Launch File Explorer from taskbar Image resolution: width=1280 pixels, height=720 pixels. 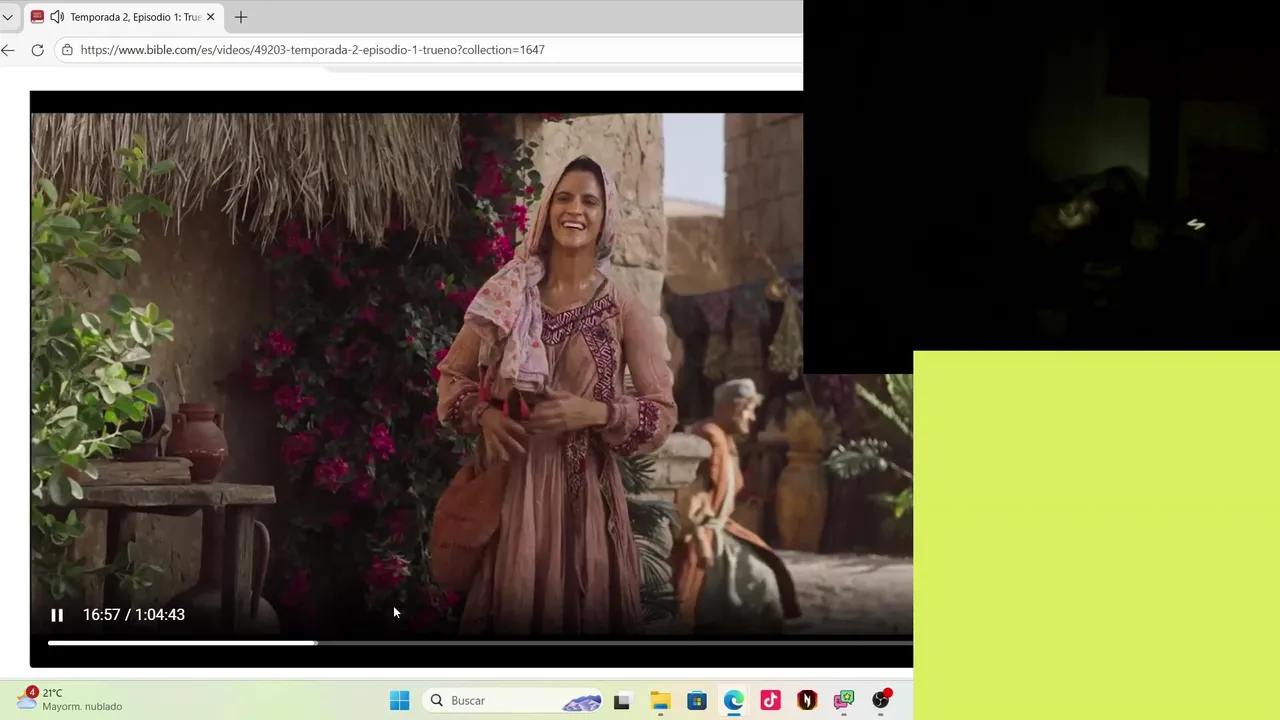point(660,701)
